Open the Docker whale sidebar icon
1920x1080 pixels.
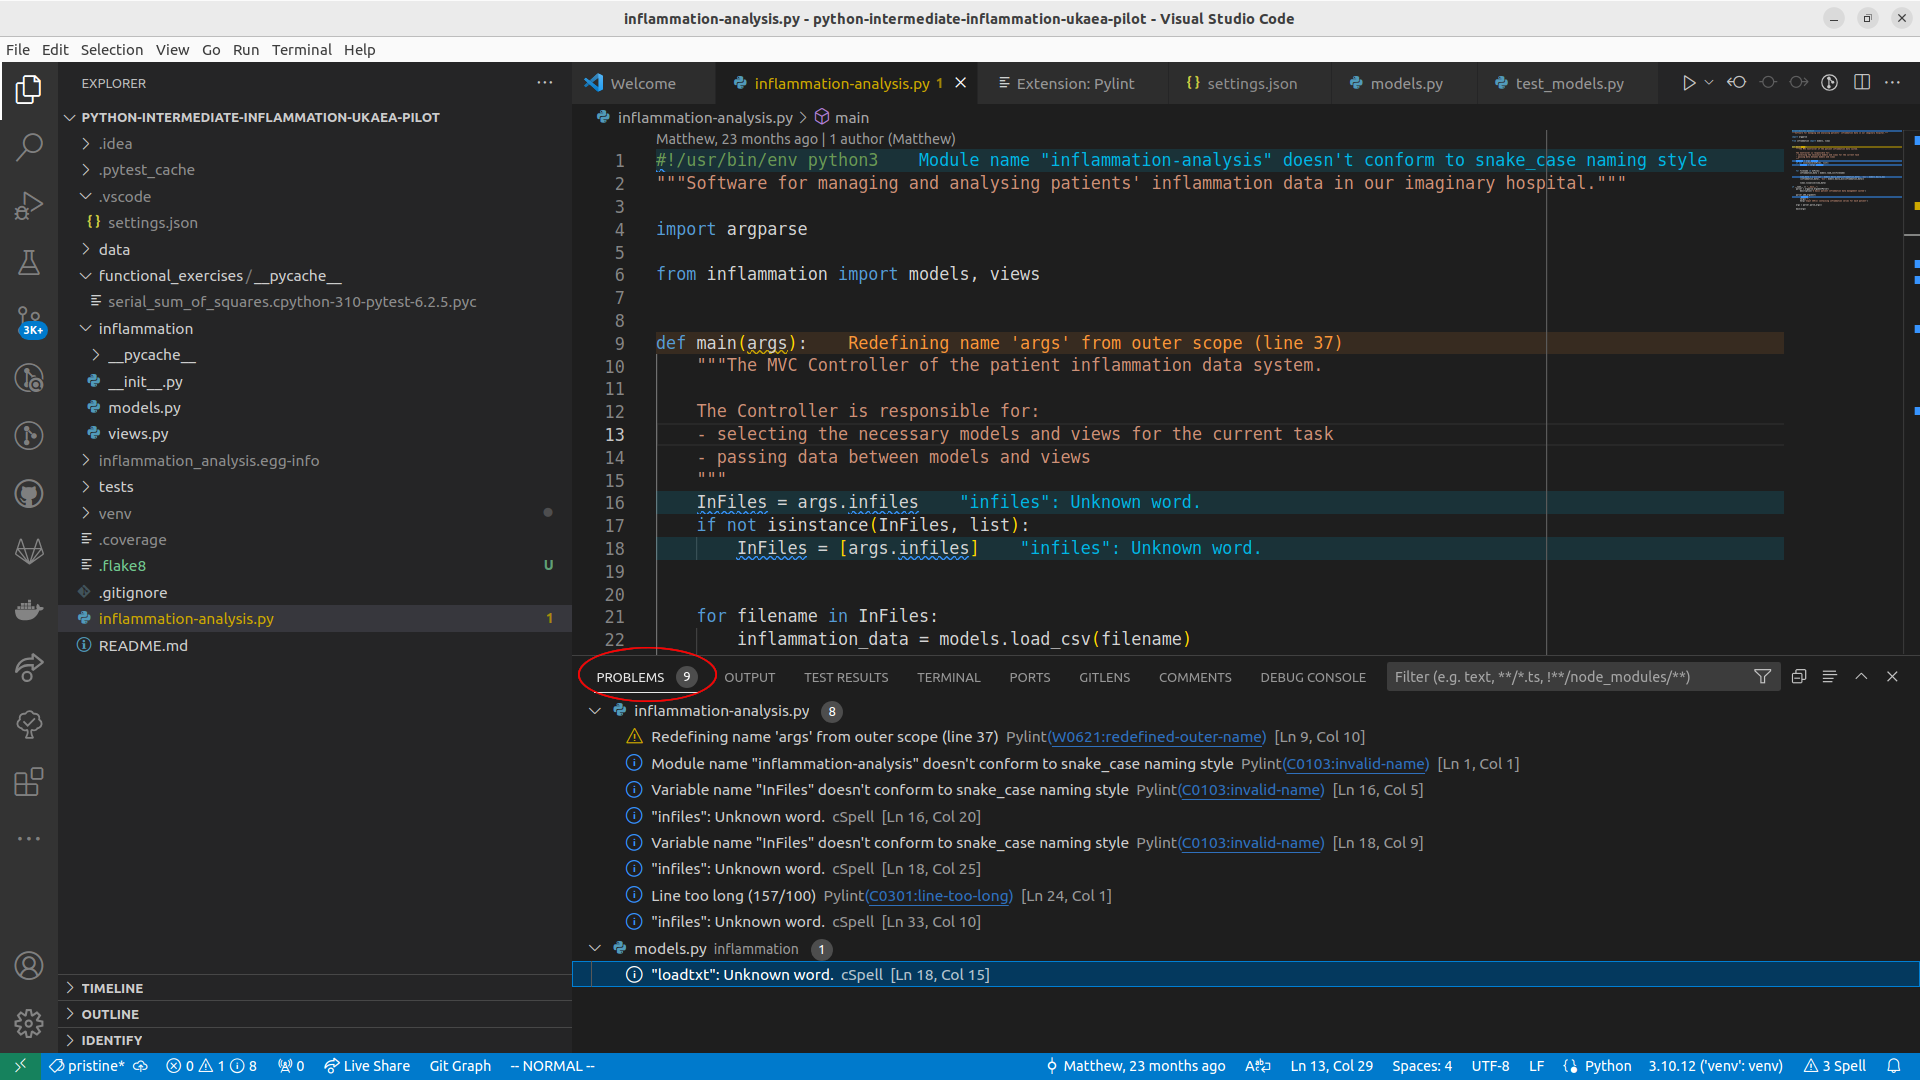point(30,609)
